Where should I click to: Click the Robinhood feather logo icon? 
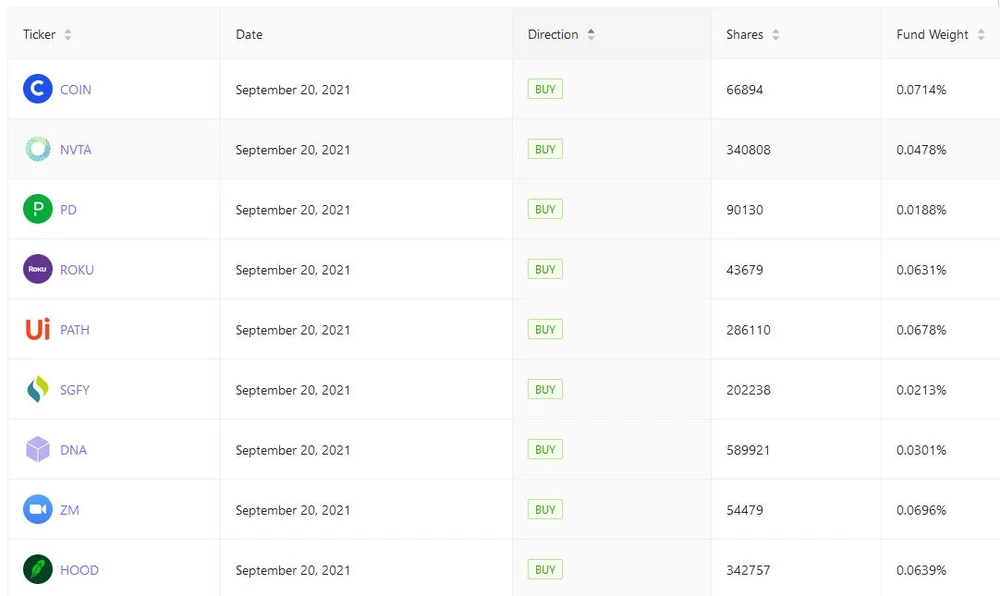[38, 570]
